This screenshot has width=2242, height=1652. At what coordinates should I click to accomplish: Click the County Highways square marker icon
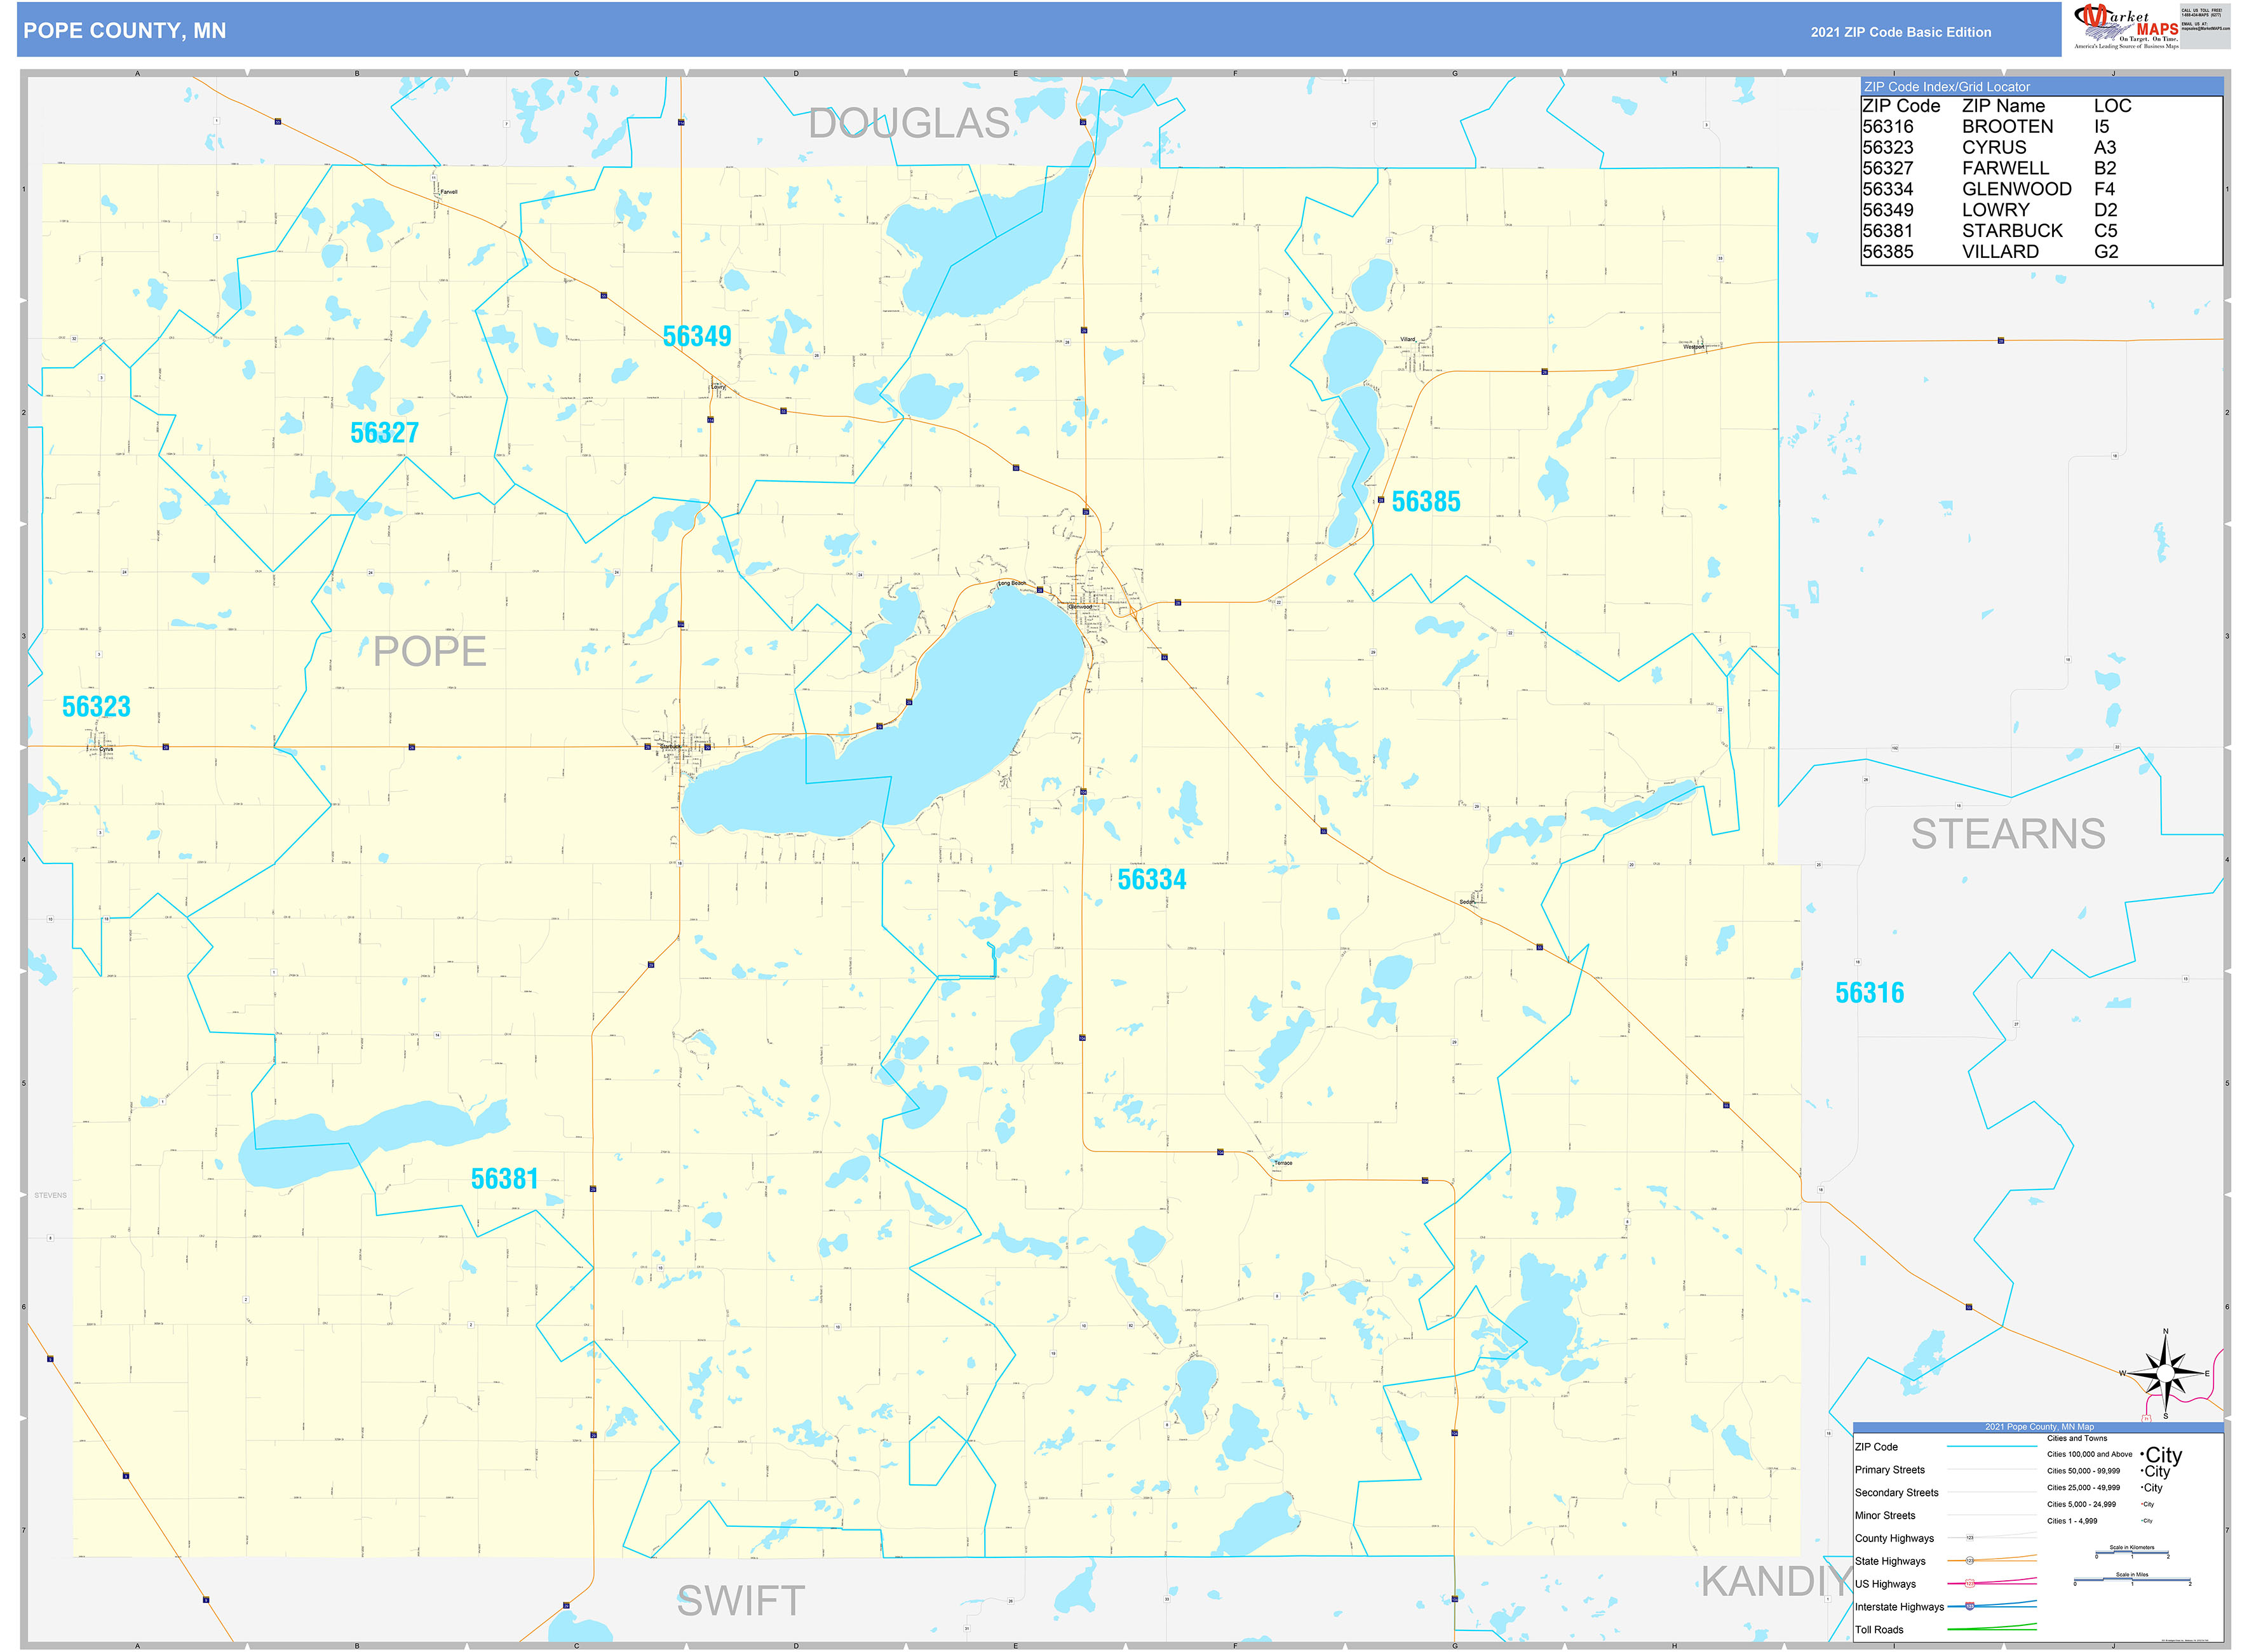(x=1970, y=1538)
